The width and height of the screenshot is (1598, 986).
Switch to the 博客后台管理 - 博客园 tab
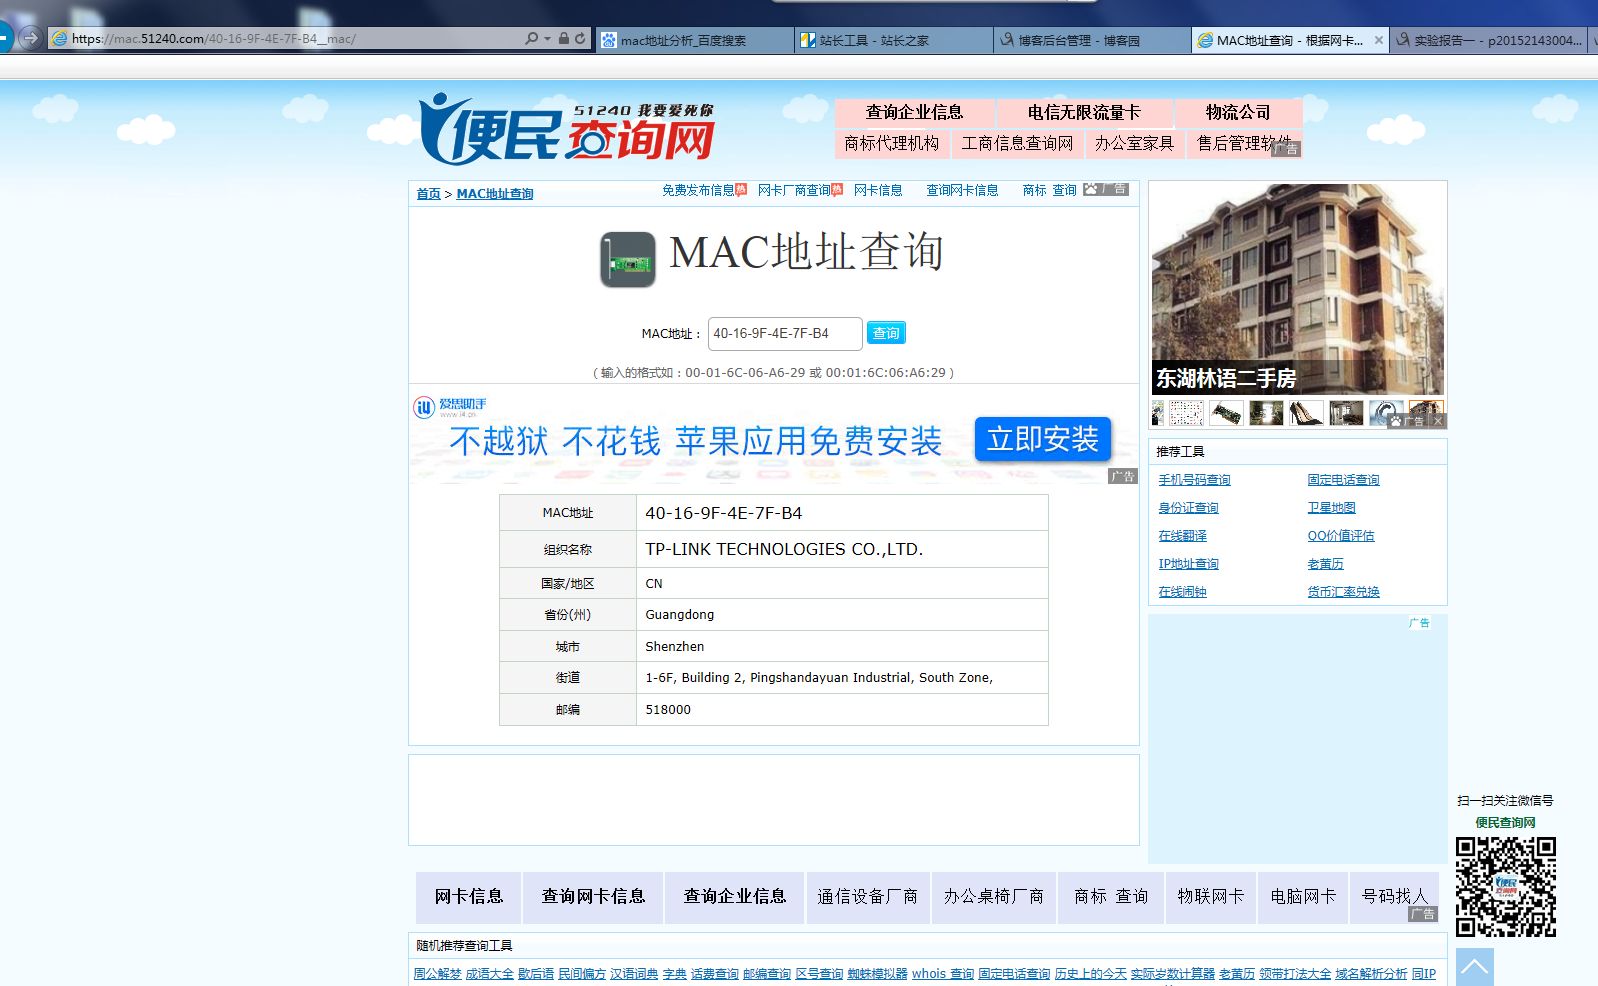tap(1093, 40)
